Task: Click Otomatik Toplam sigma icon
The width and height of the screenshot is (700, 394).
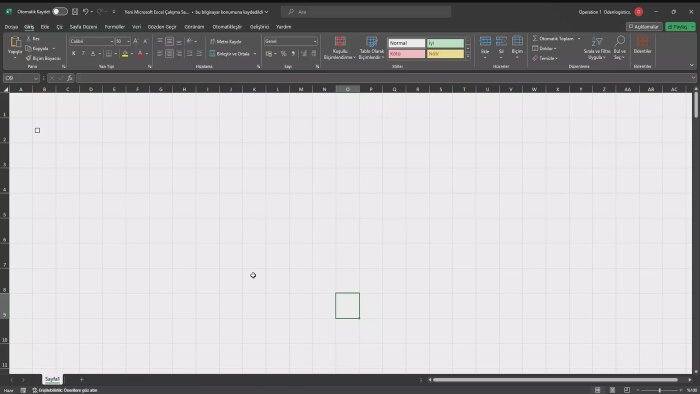Action: pos(535,38)
